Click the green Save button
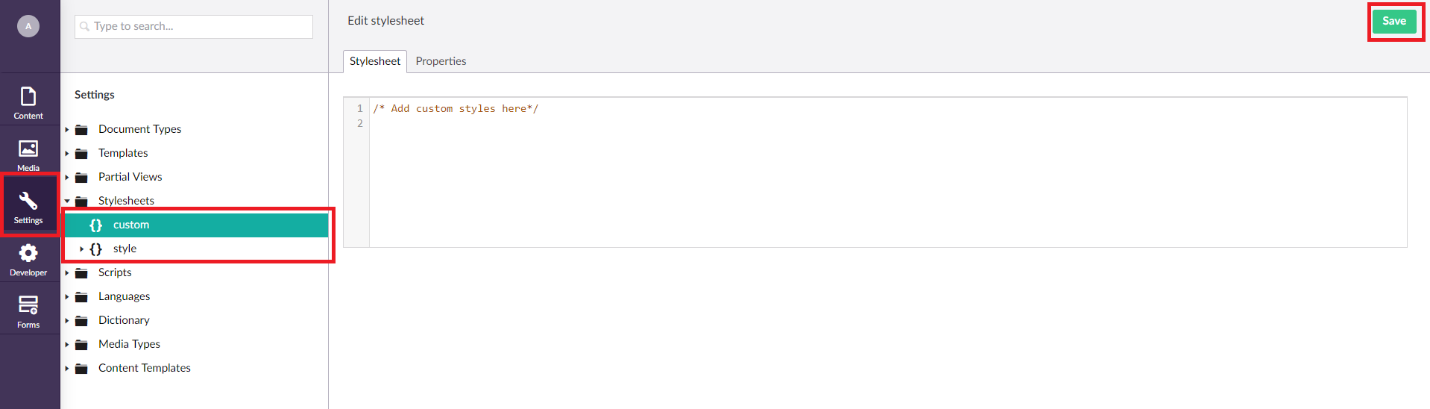1430x409 pixels. tap(1394, 21)
